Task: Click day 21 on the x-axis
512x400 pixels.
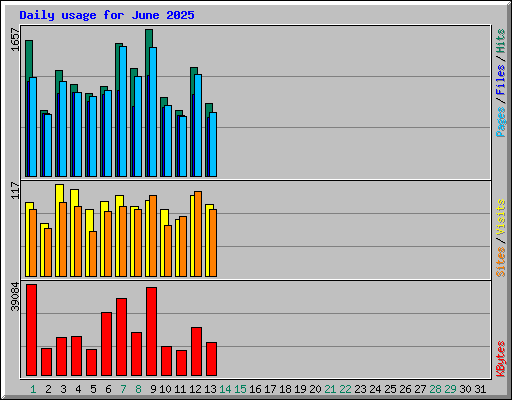Action: (330, 389)
